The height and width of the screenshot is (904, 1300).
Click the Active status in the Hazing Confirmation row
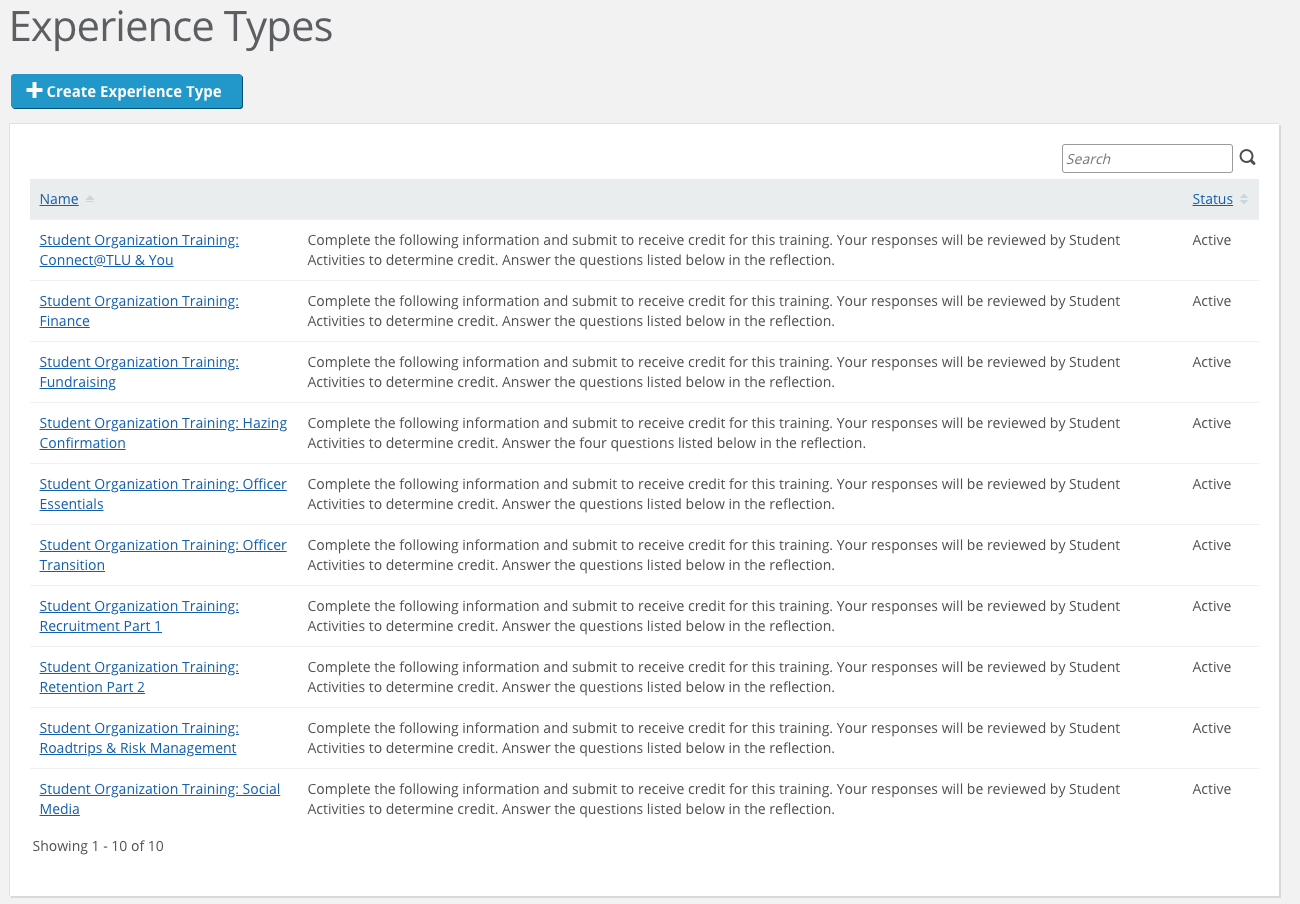click(x=1211, y=423)
